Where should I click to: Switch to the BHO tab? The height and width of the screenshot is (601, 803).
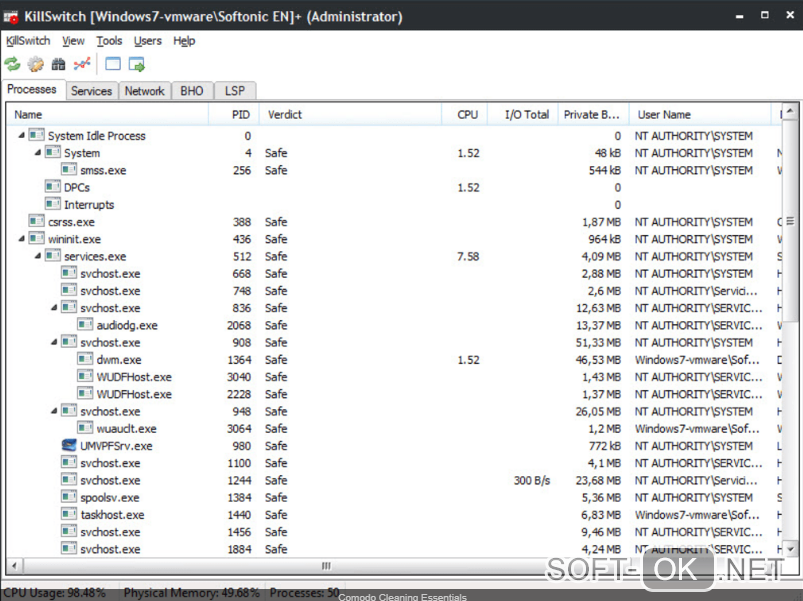click(192, 91)
